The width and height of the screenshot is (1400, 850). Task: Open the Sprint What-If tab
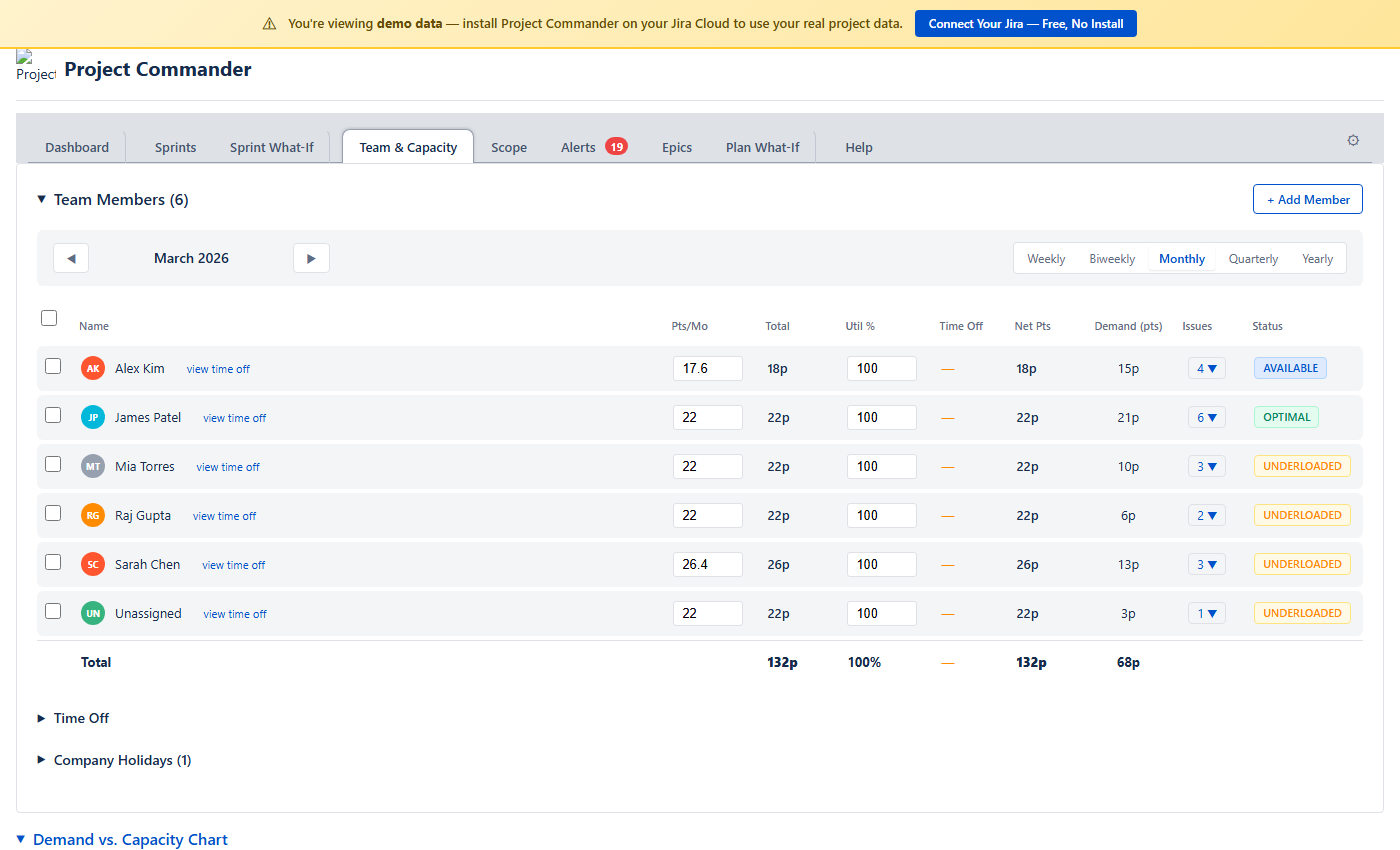tap(271, 147)
